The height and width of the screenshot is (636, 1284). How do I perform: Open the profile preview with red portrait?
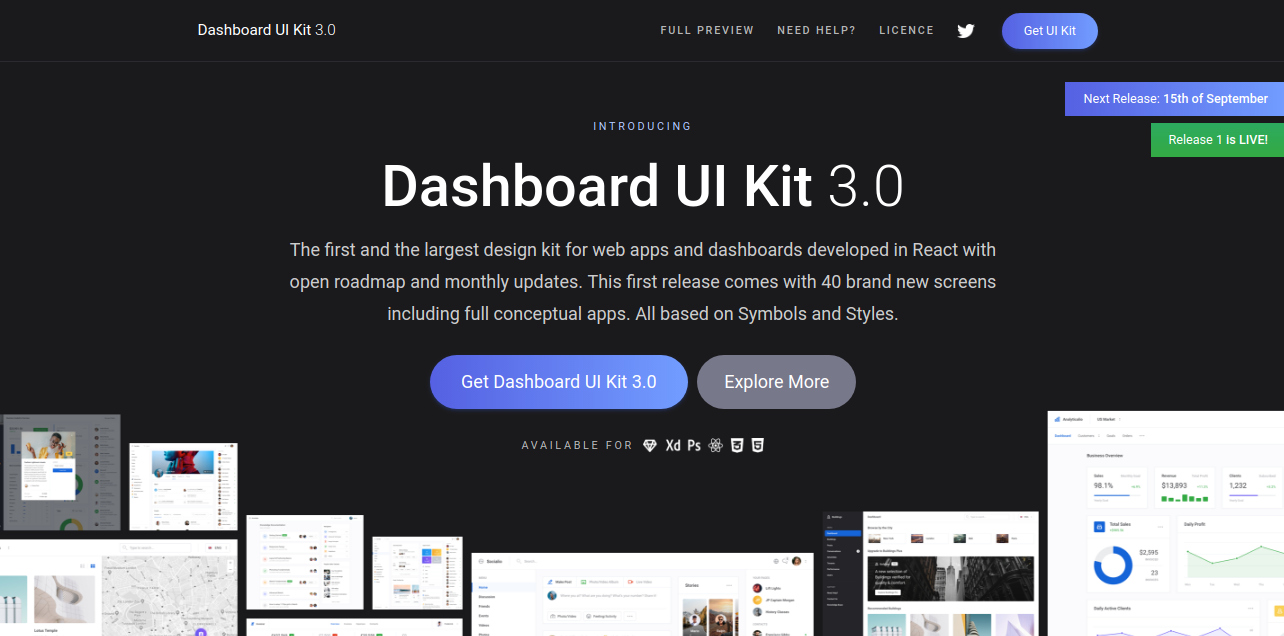(x=183, y=487)
